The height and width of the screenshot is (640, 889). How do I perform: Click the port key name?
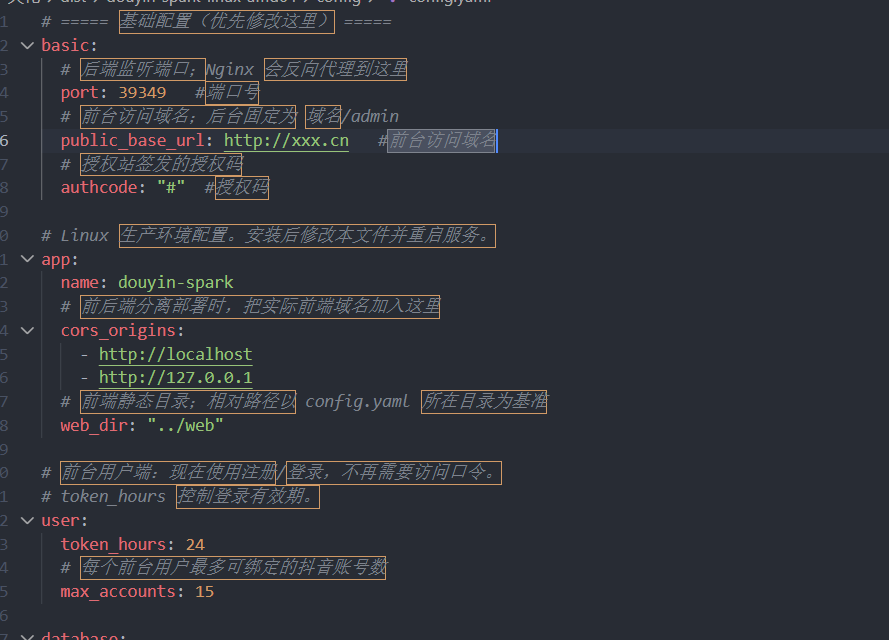[79, 92]
